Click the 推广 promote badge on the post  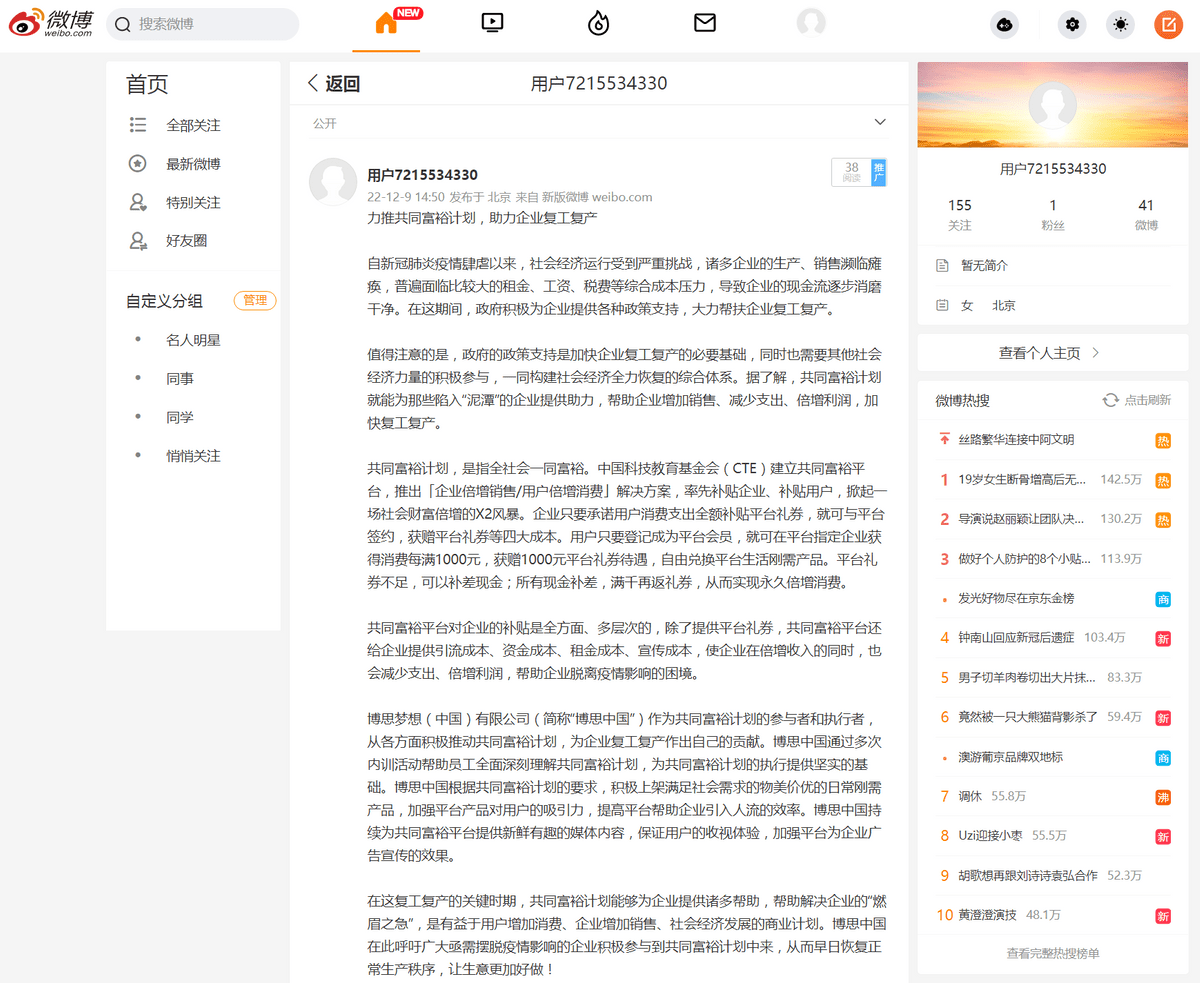[878, 172]
